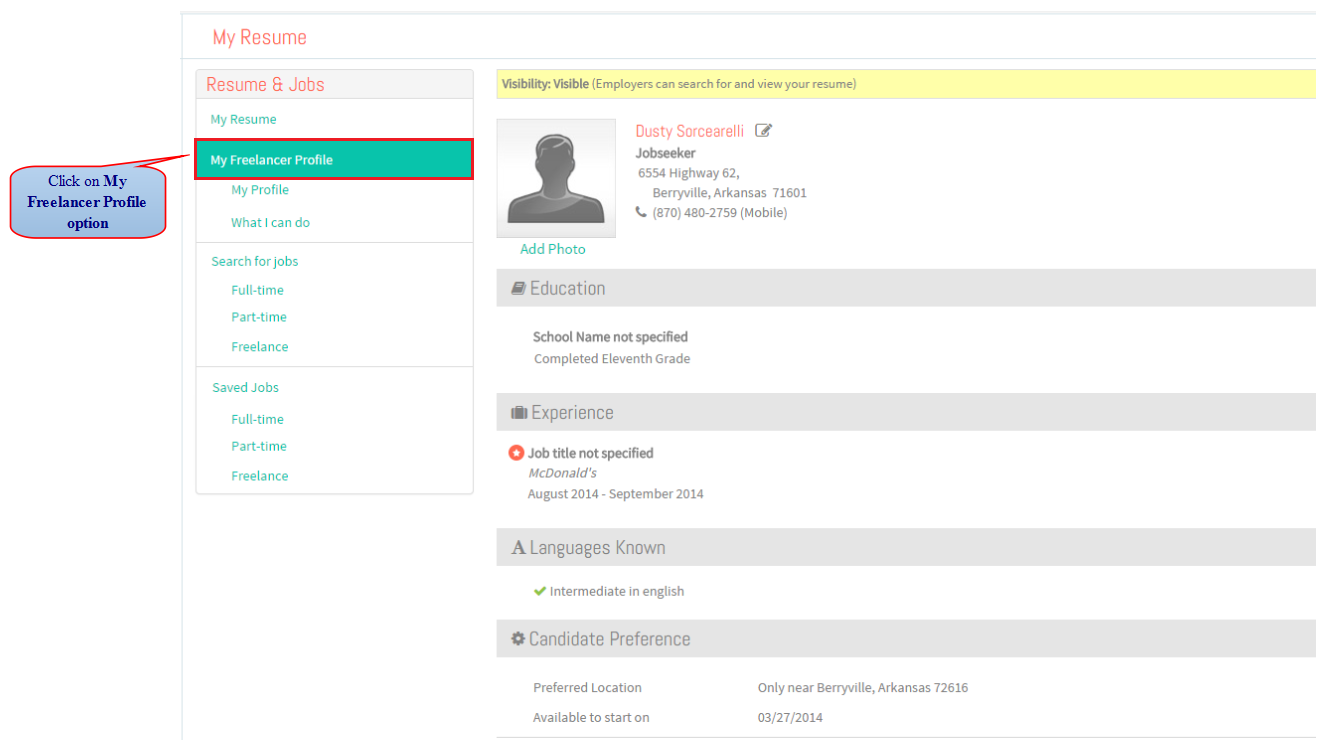Click the phone number (870) 480-2759
The height and width of the screenshot is (744, 1341).
click(720, 213)
